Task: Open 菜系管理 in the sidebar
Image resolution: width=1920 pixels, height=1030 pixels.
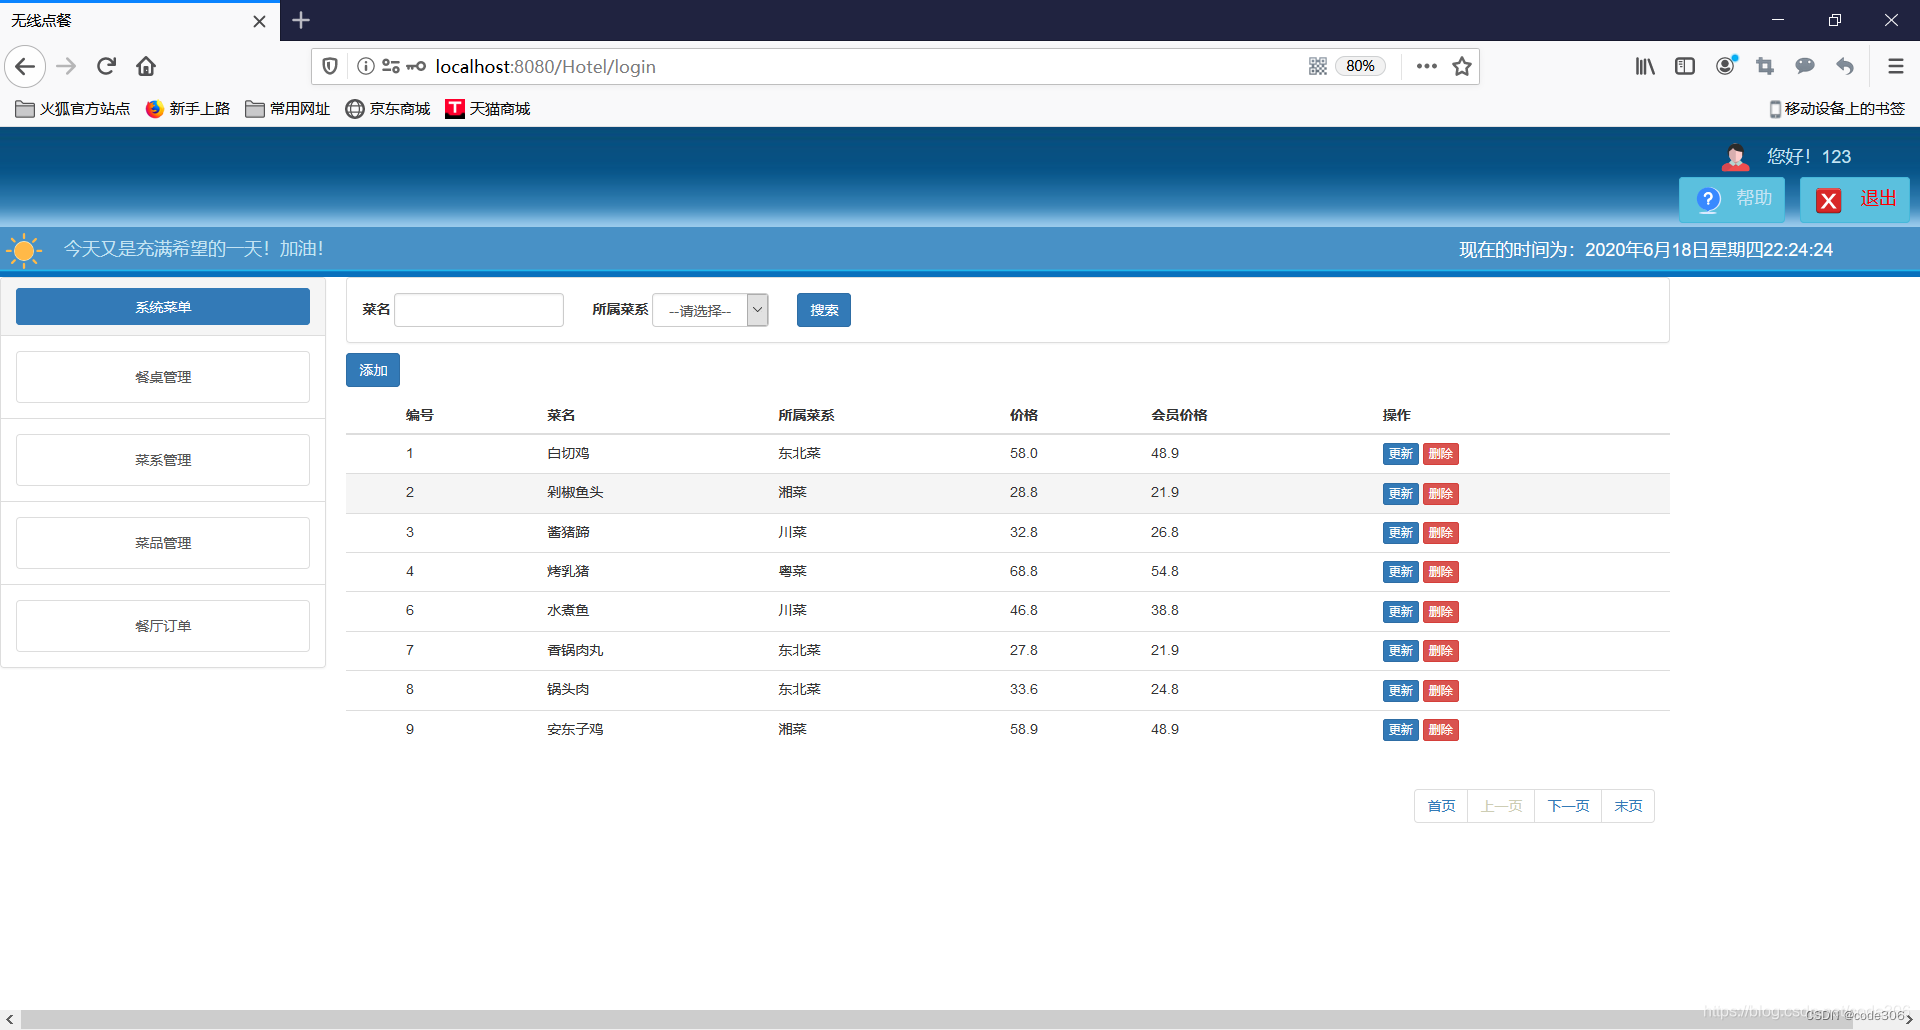Action: (163, 460)
